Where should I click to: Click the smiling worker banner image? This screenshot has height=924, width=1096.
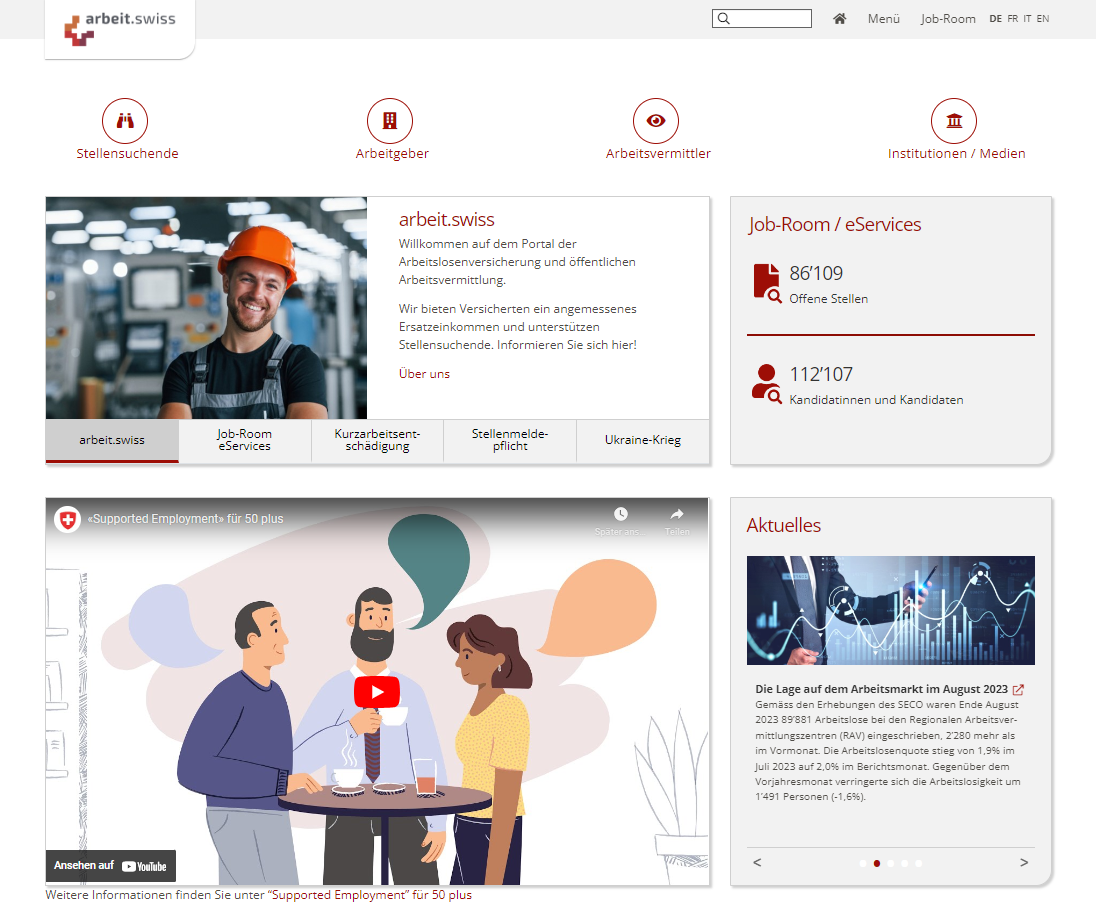pyautogui.click(x=206, y=308)
